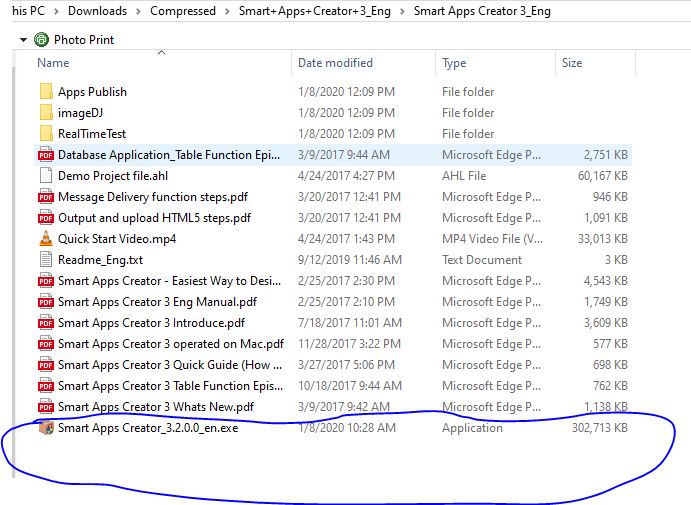Image resolution: width=691 pixels, height=505 pixels.
Task: Select the Photo Print label
Action: pyautogui.click(x=84, y=40)
